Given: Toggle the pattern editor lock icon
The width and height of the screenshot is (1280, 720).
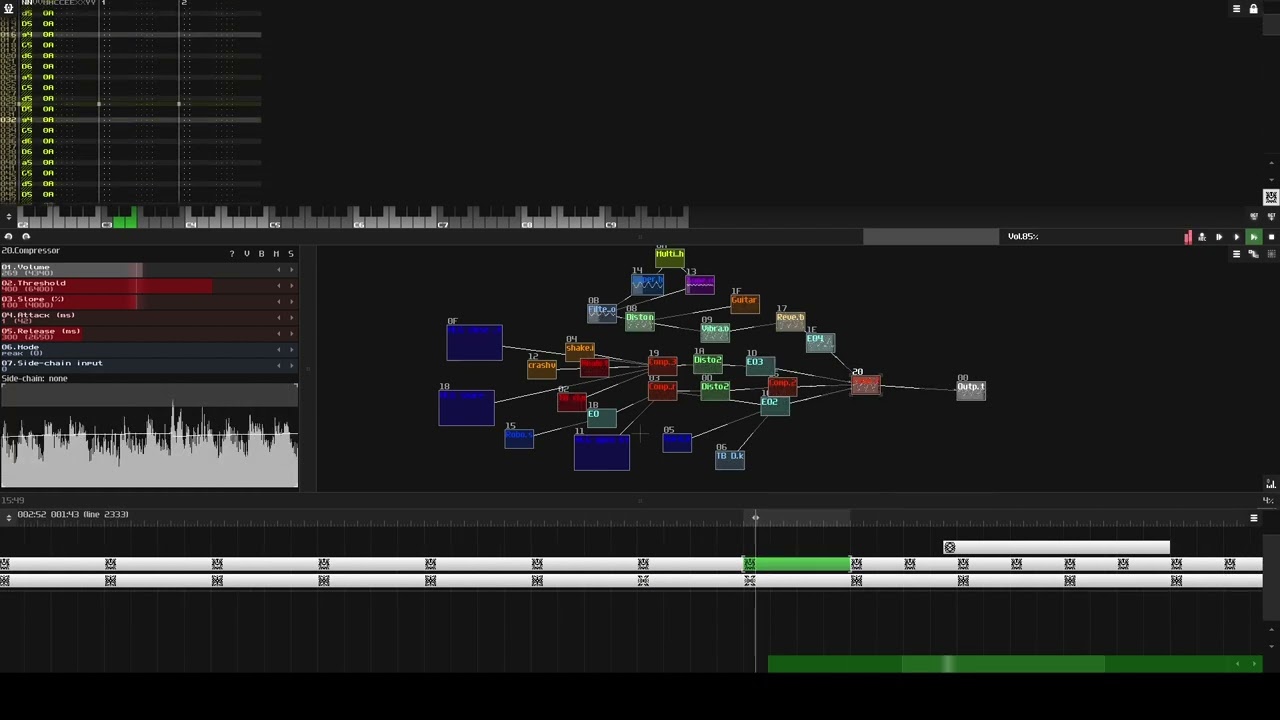Looking at the screenshot, I should (x=1253, y=9).
